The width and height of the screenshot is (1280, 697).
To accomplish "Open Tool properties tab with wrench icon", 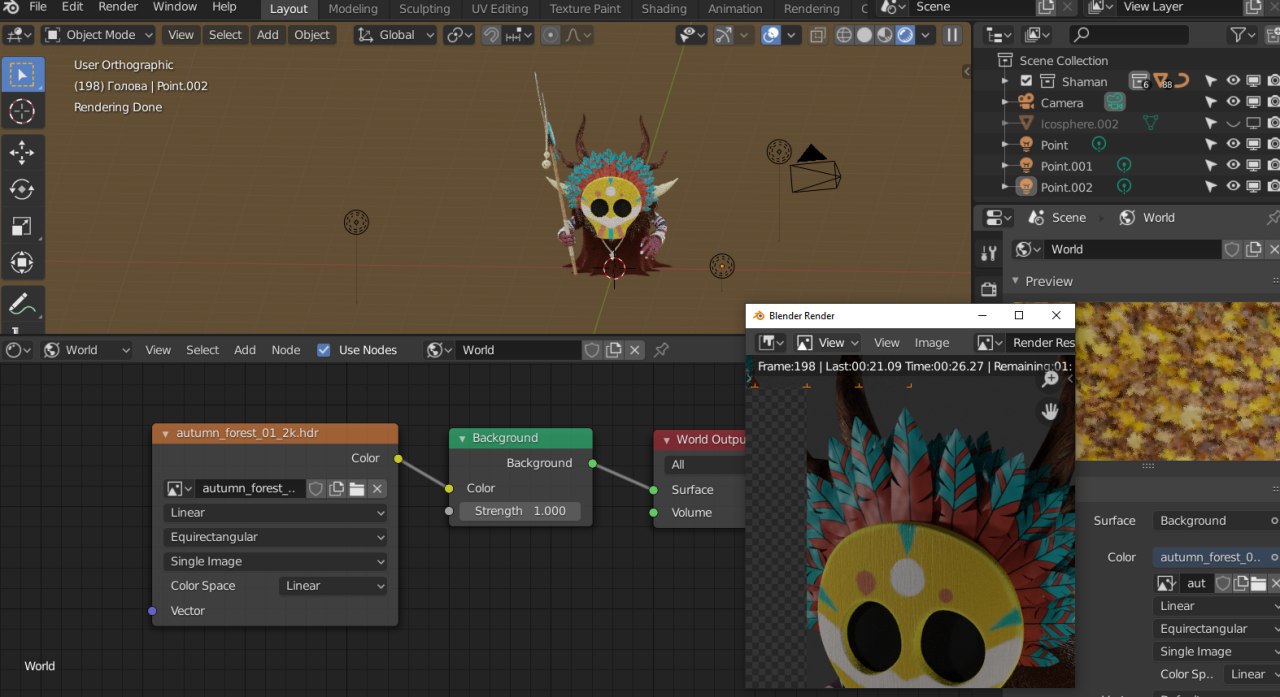I will tap(989, 253).
